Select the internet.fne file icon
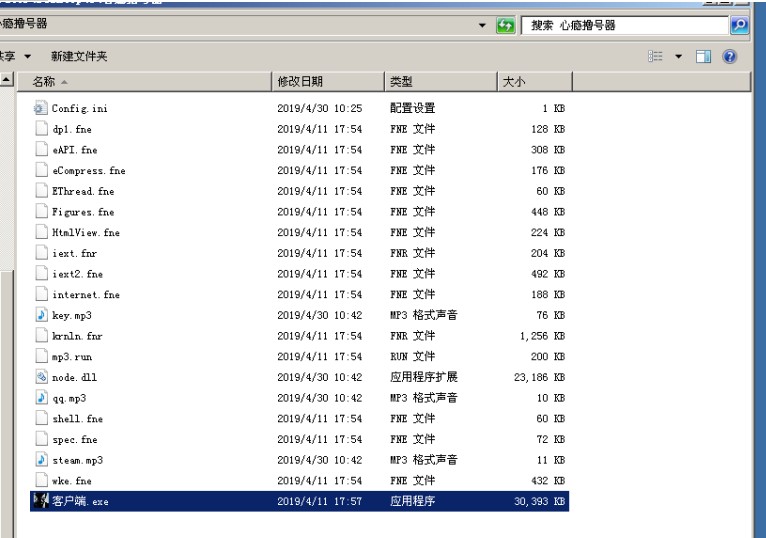This screenshot has width=766, height=538. (x=42, y=294)
